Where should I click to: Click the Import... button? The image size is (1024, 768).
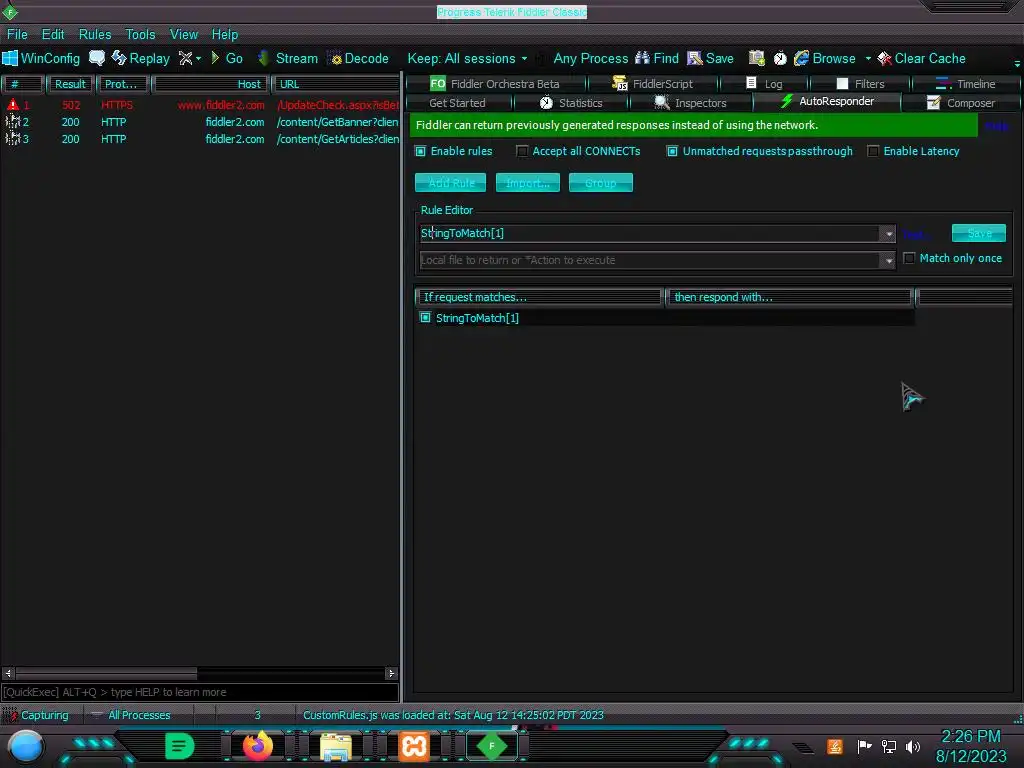528,183
